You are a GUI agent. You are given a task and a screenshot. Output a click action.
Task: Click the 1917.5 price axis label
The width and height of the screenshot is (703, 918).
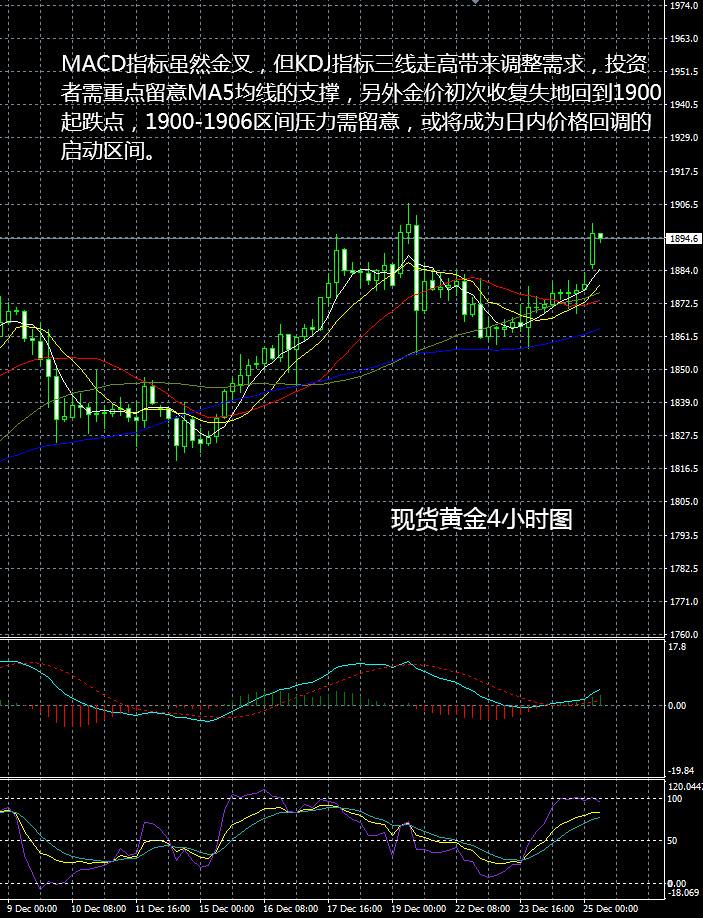click(683, 172)
